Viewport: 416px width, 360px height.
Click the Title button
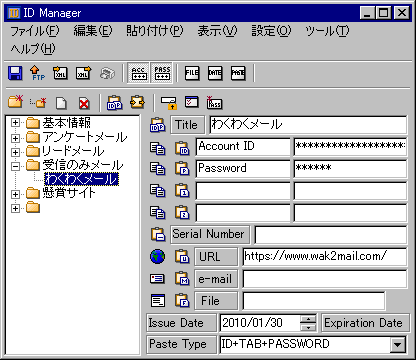coord(187,125)
